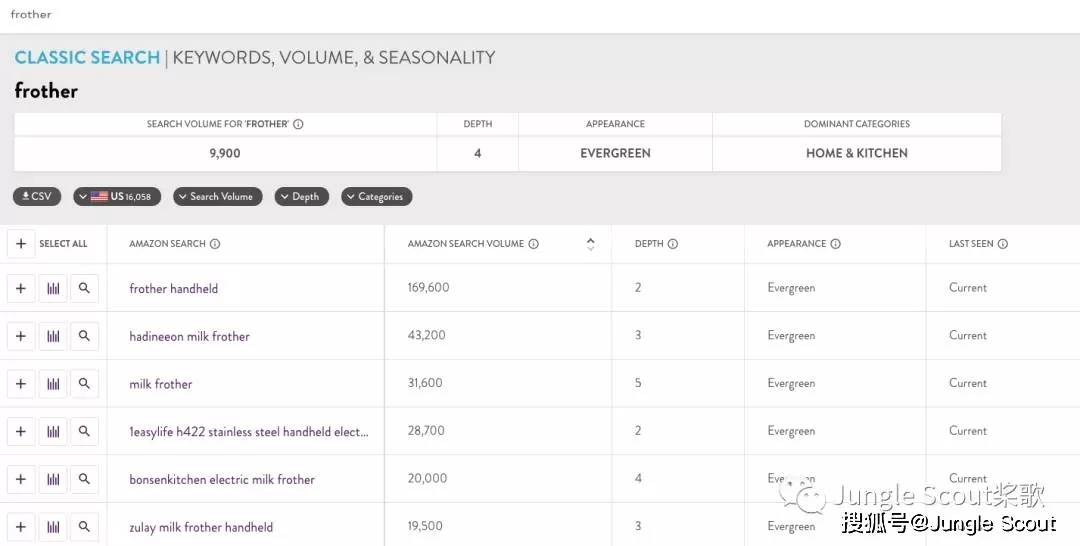This screenshot has height=546, width=1080.
Task: Open the hadineeon milk frother keyword link
Action: point(189,337)
